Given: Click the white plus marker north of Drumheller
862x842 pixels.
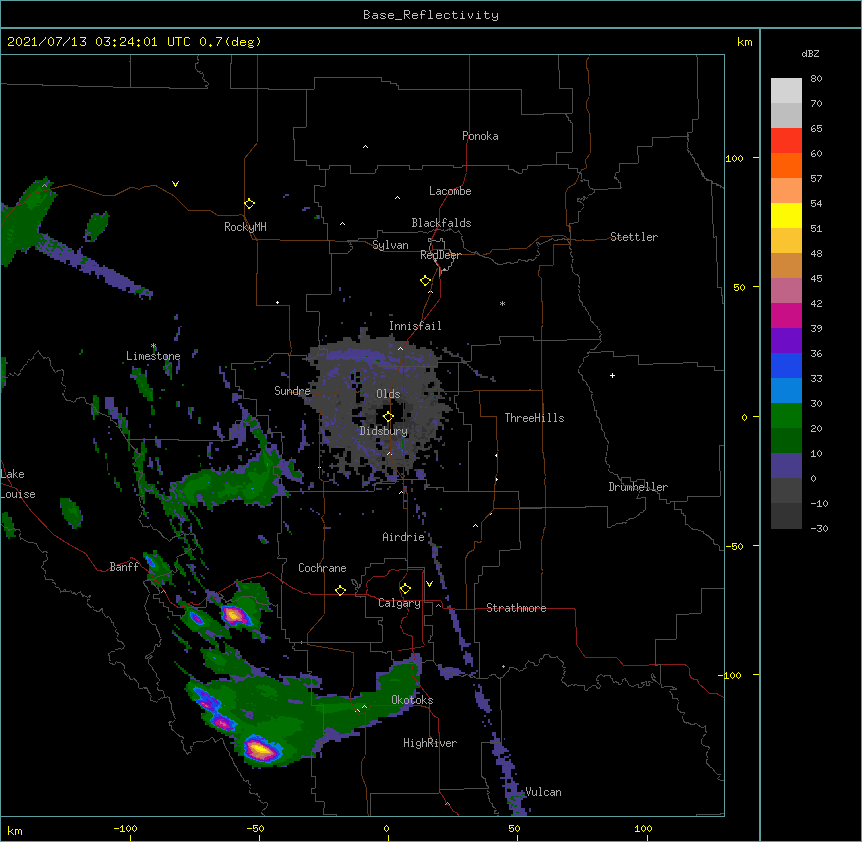Looking at the screenshot, I should click(x=612, y=375).
